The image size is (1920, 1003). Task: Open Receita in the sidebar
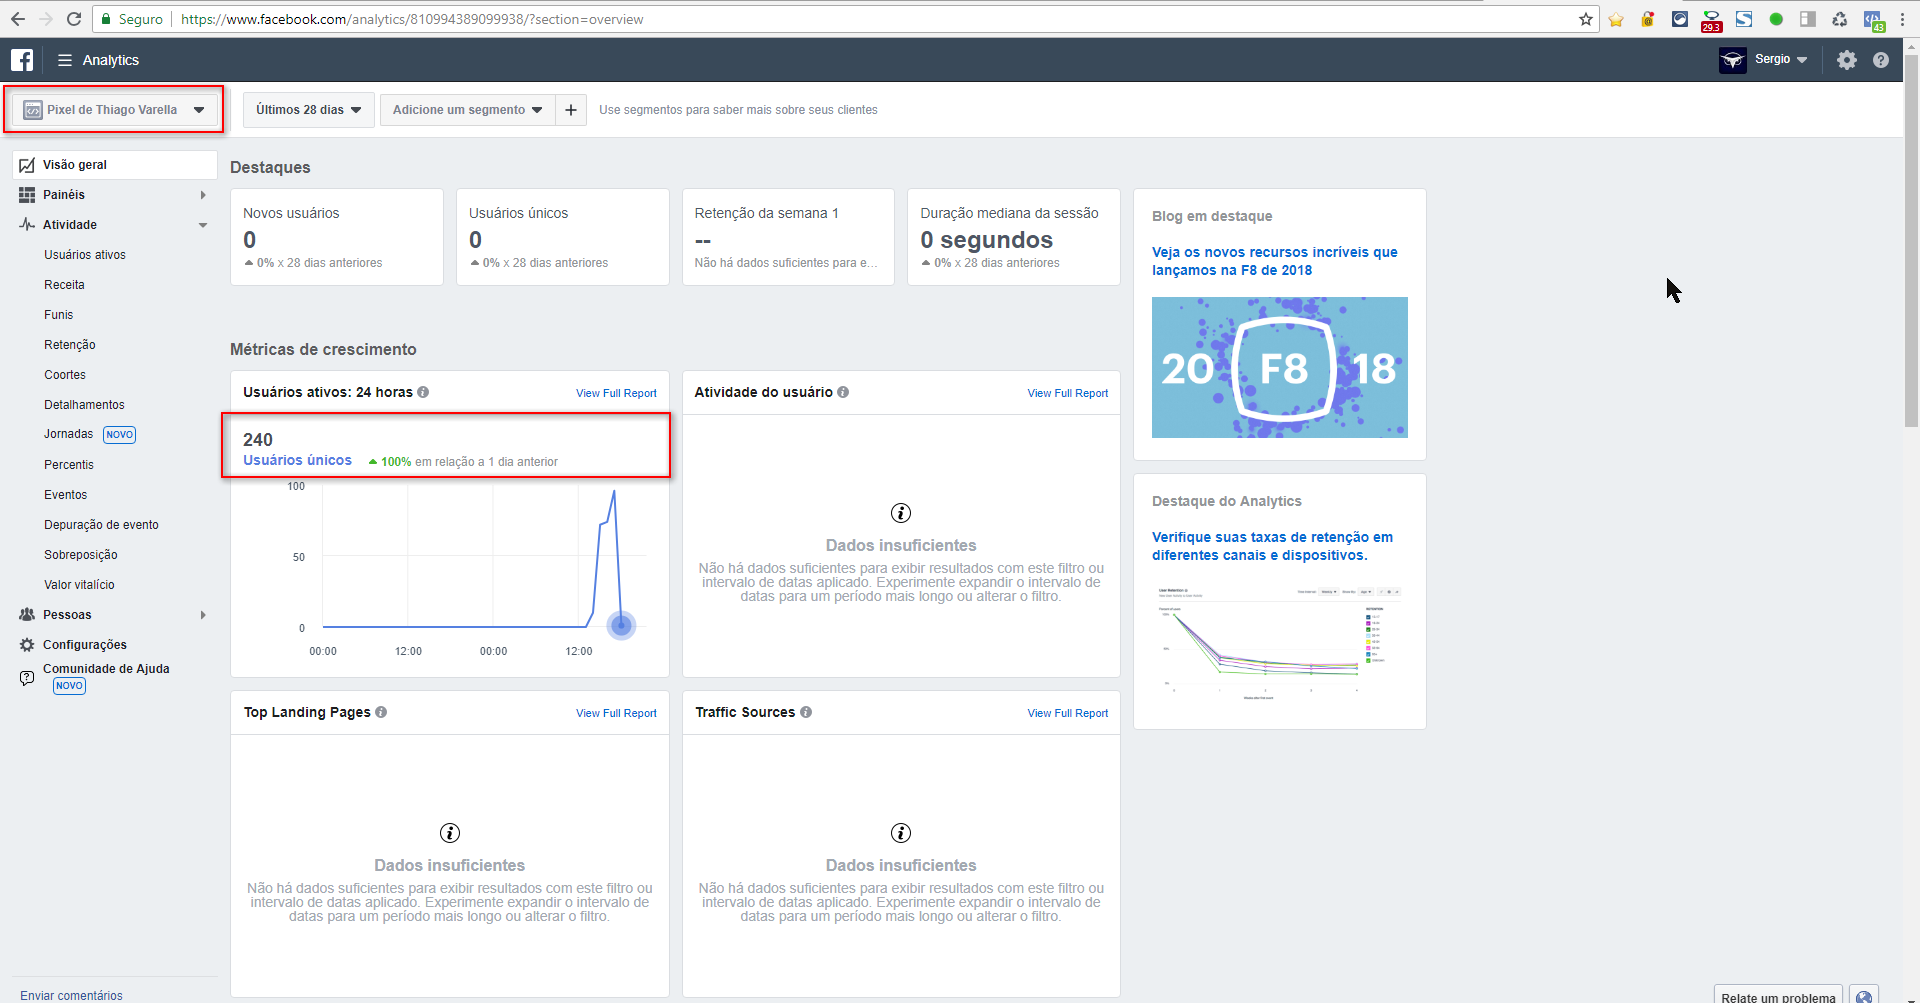coord(64,285)
